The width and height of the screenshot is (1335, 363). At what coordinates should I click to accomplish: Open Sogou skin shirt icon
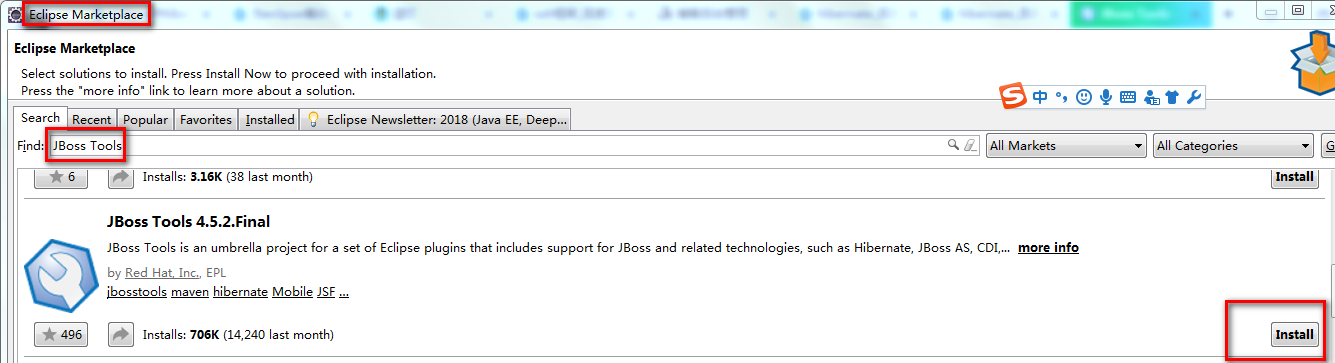(x=1172, y=97)
